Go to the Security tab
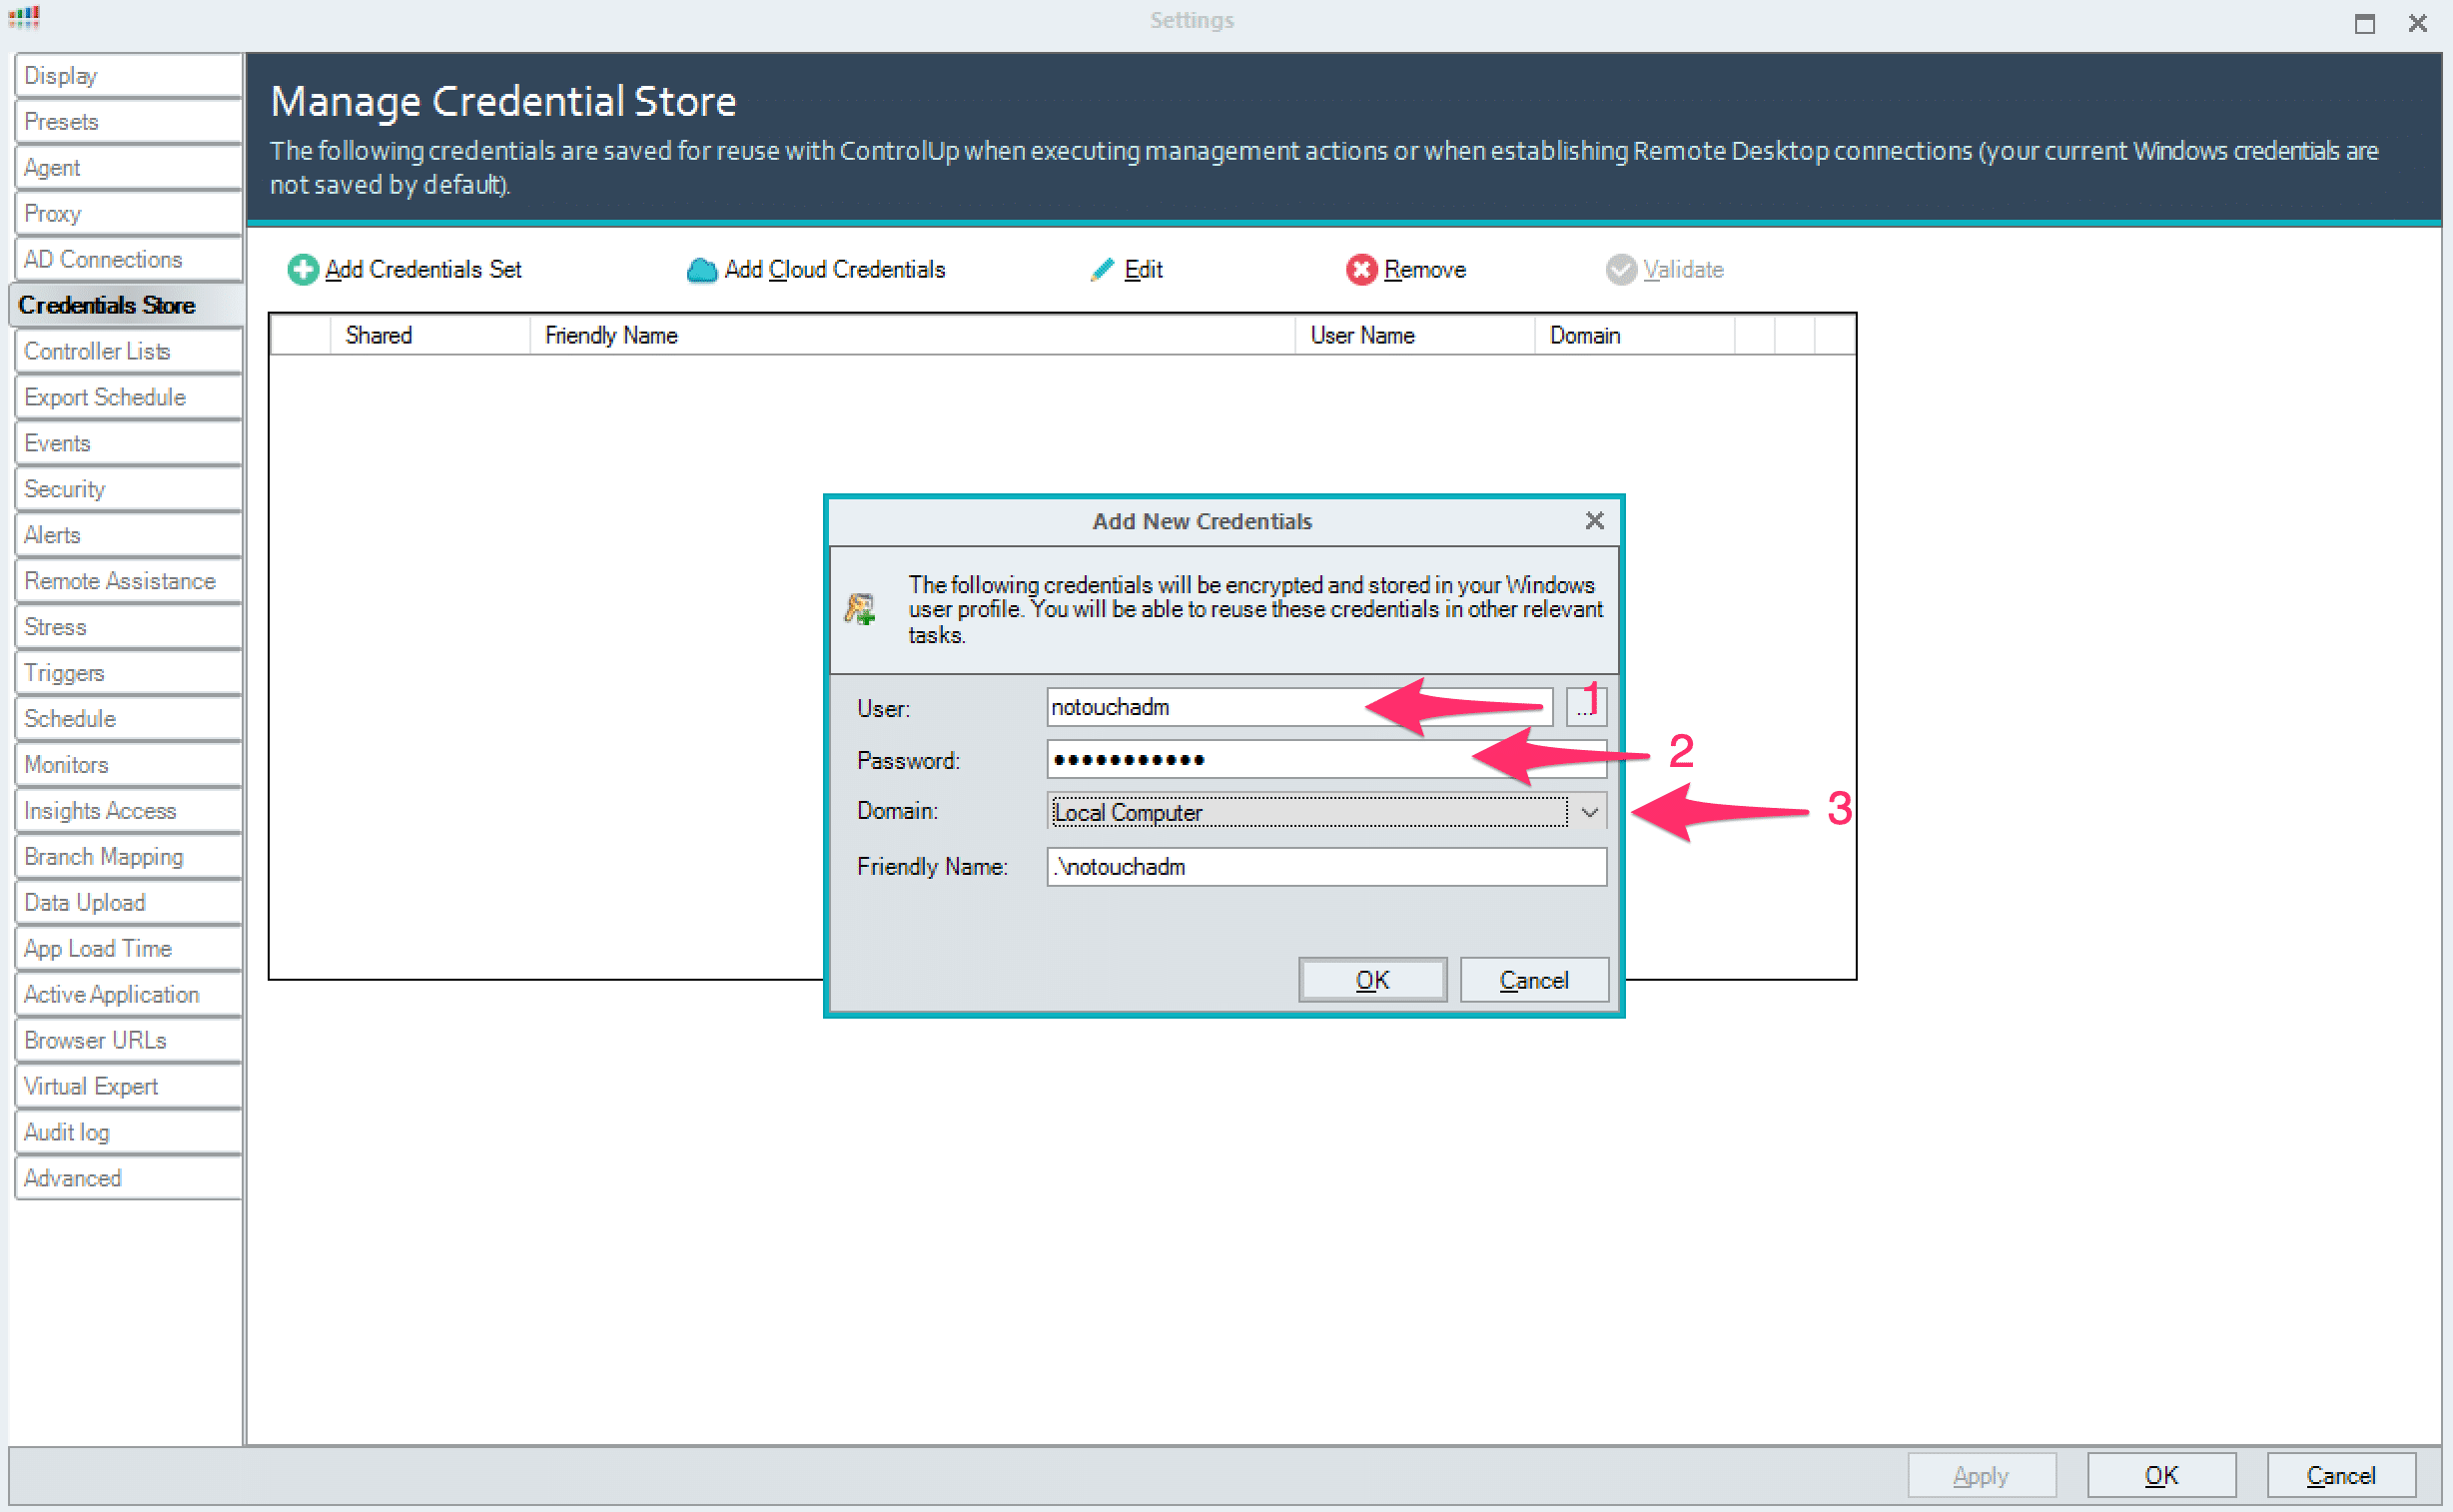Viewport: 2453px width, 1512px height. click(128, 490)
